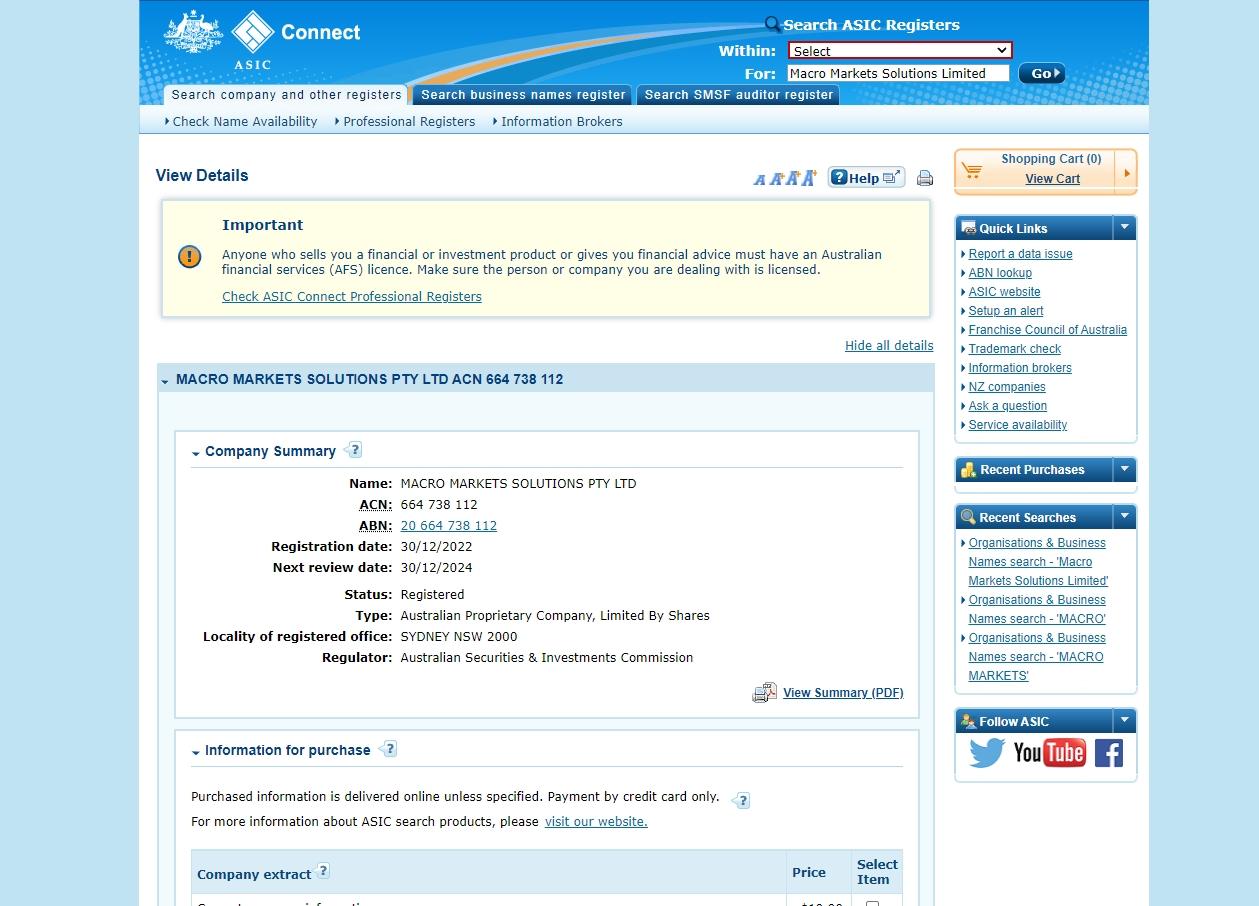Screen dimensions: 1259x906
Task: Click the help icon next to Company extract
Action: (323, 871)
